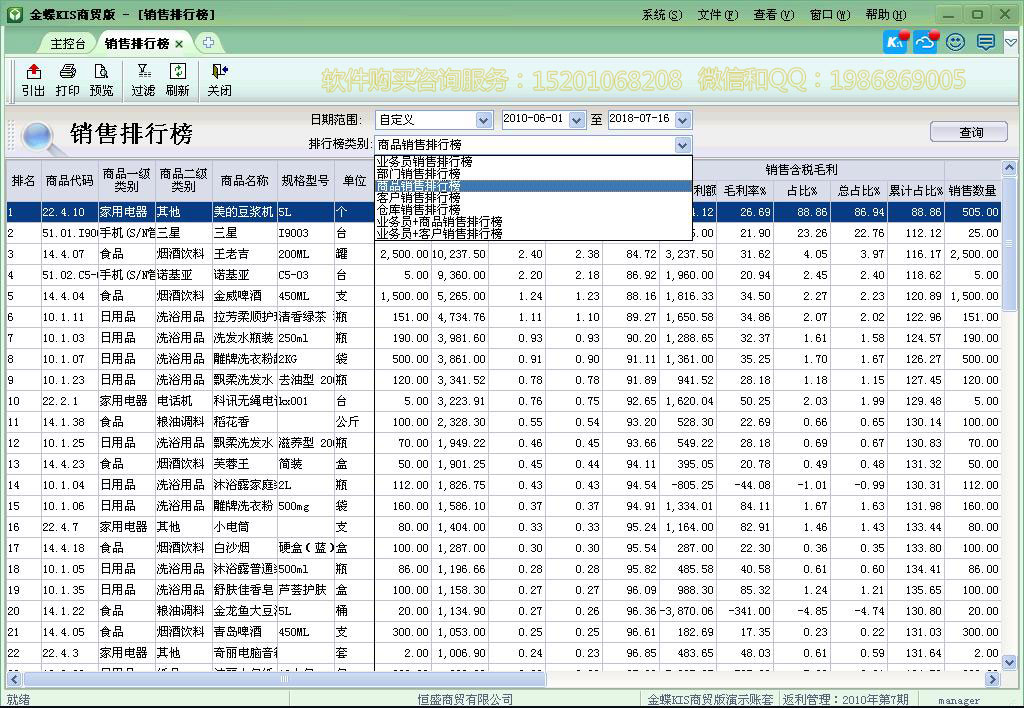Click the smiley face feedback icon
Image resolution: width=1024 pixels, height=708 pixels.
tap(955, 42)
